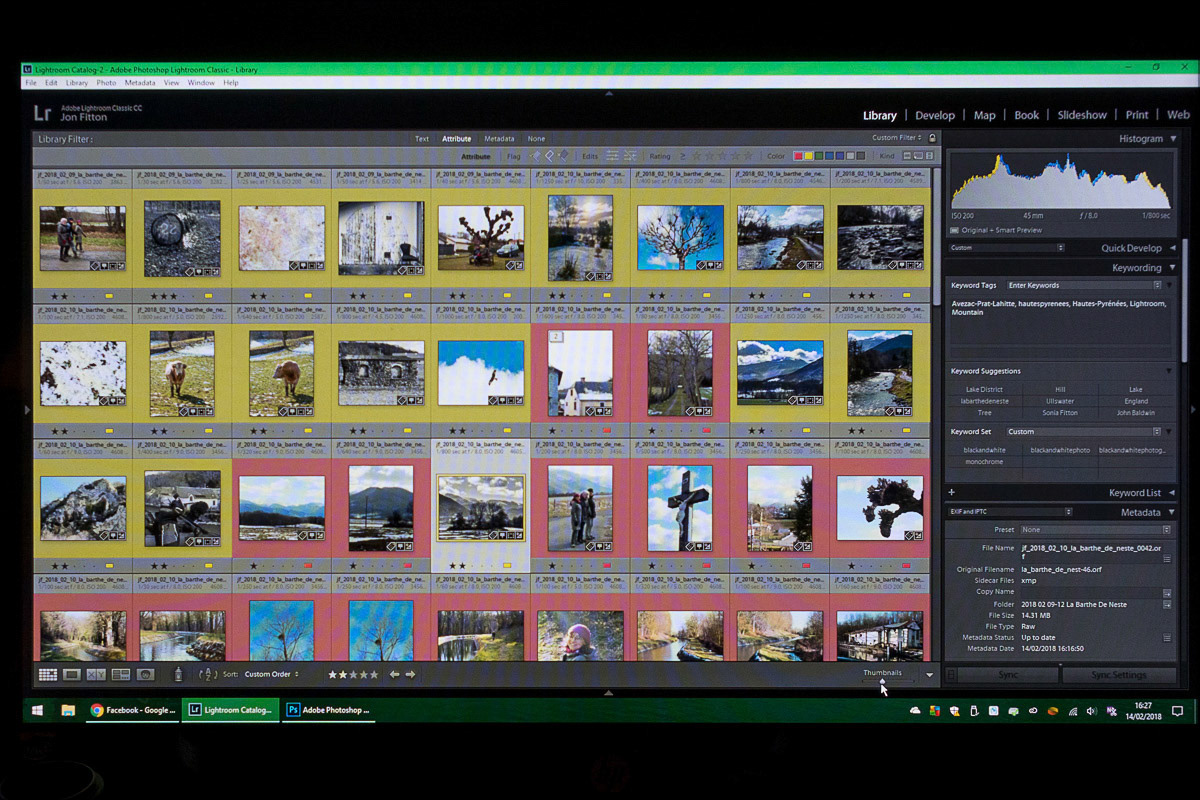Switch to the Map module
1200x800 pixels.
[985, 116]
